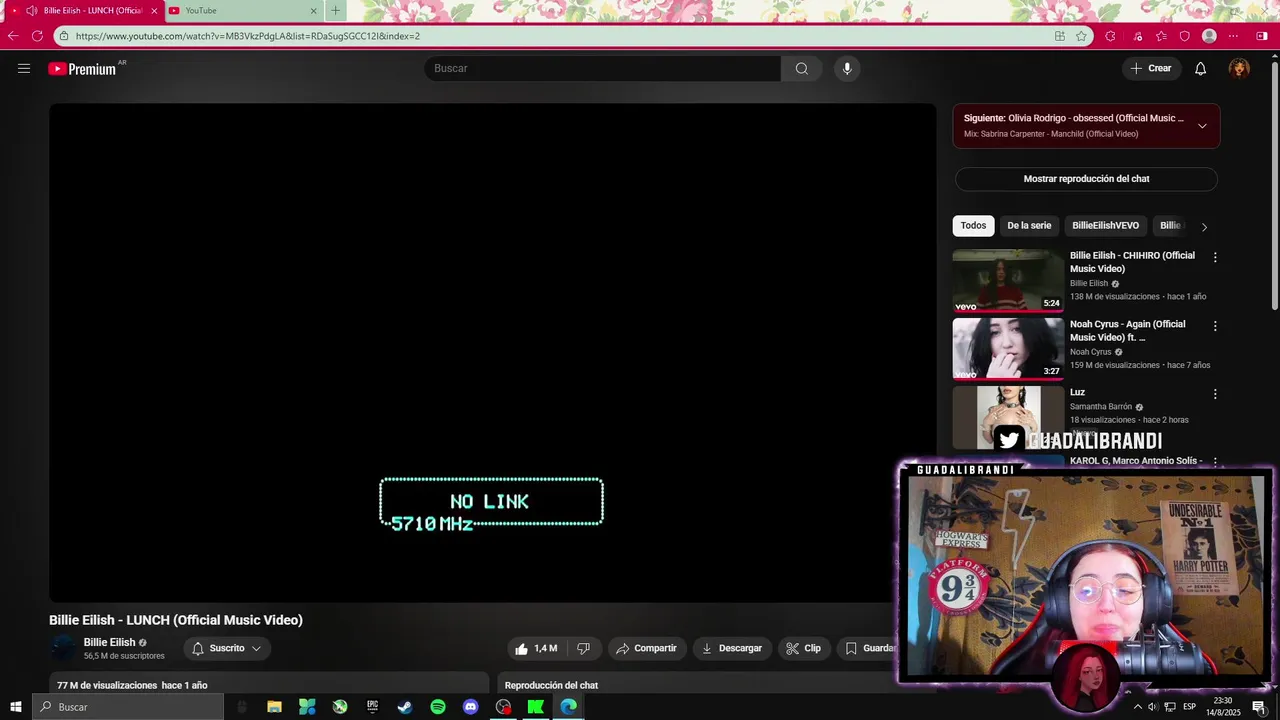1280x720 pixels.
Task: Open Steam from the taskbar
Action: pos(405,707)
